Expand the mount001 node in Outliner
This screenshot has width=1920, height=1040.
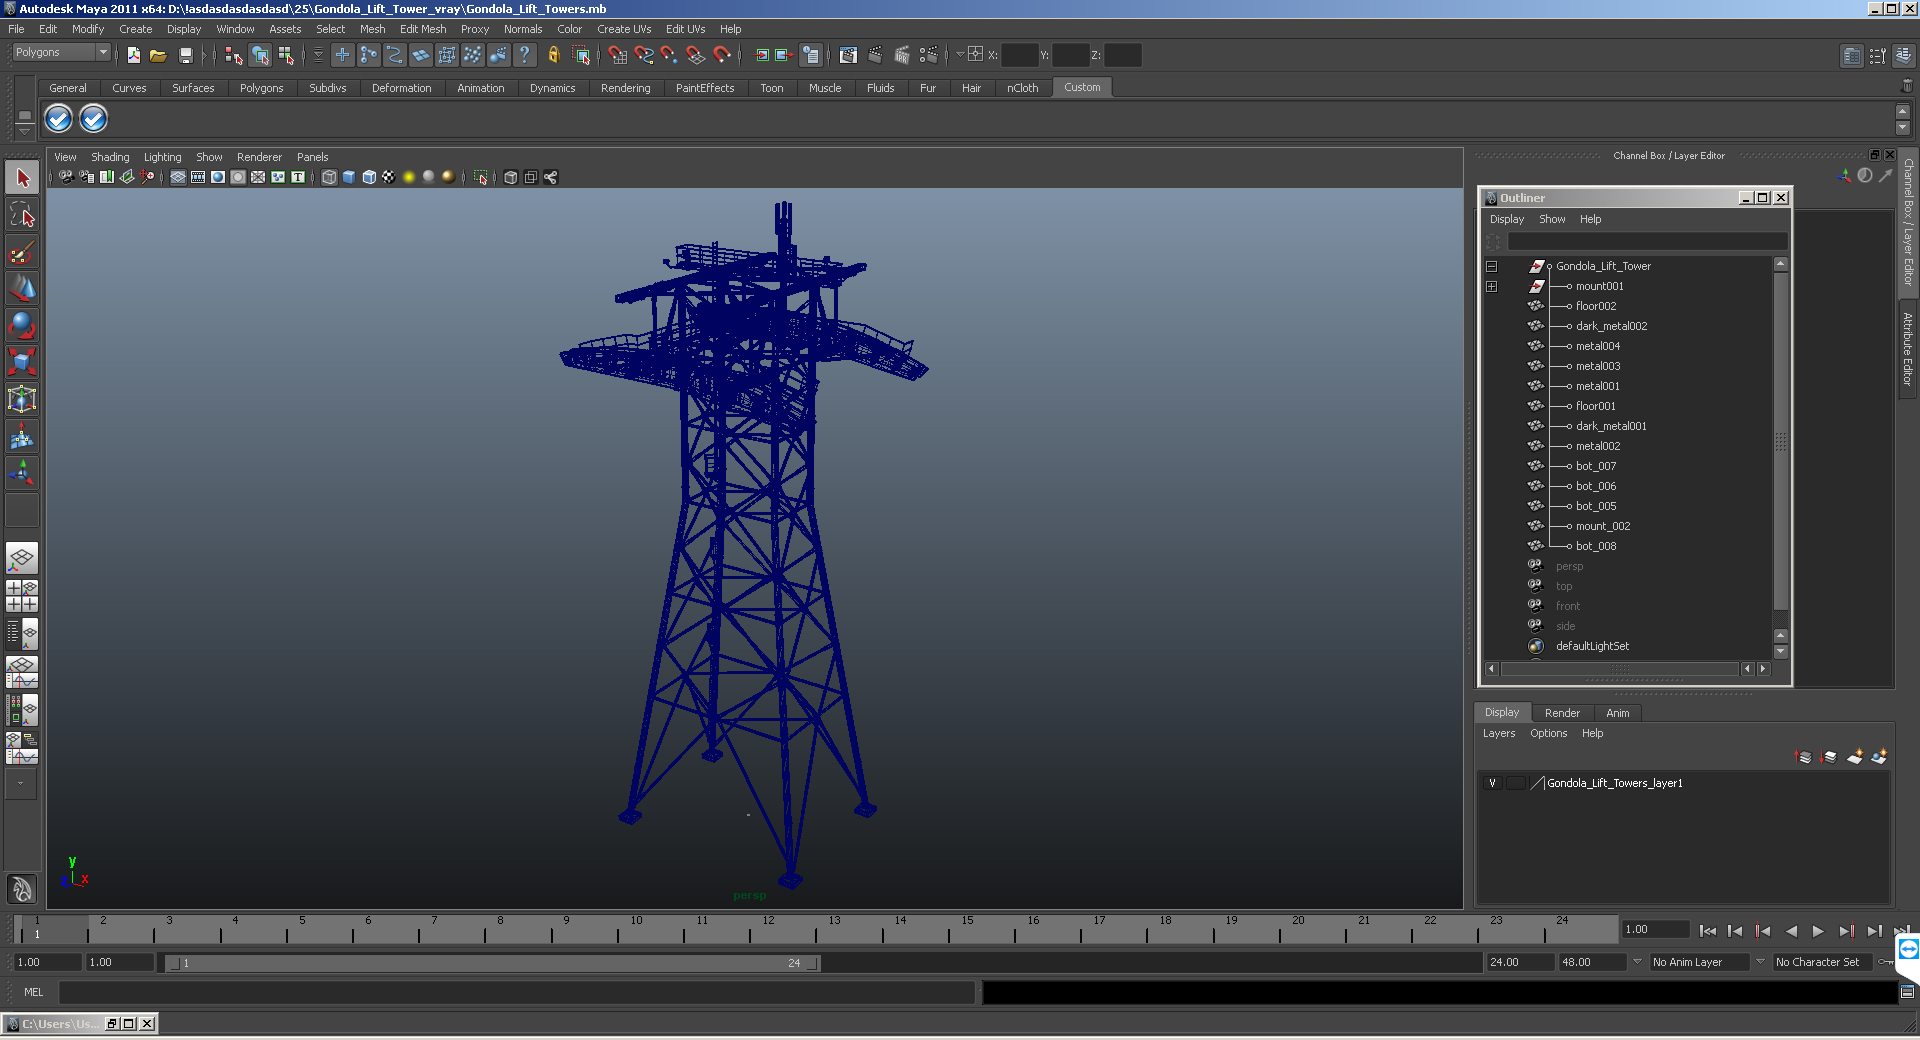click(1491, 287)
